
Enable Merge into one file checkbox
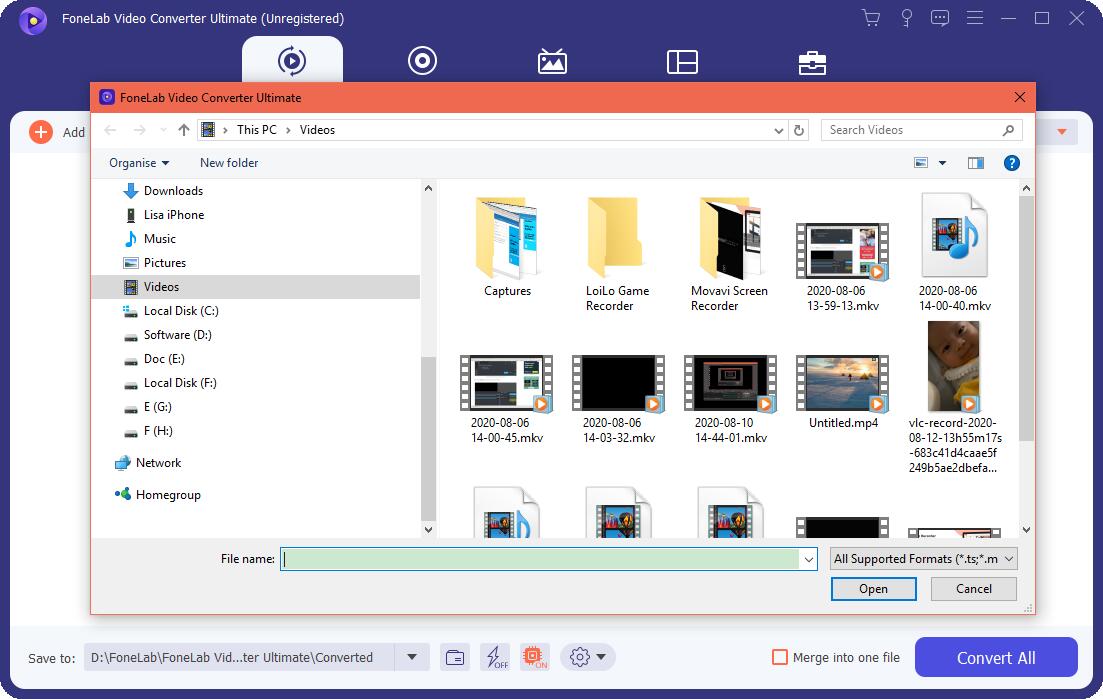click(x=779, y=658)
